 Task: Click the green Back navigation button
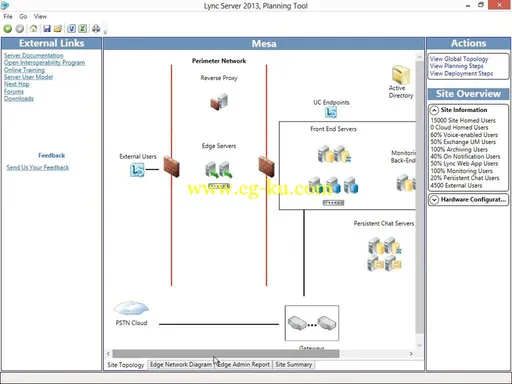click(8, 29)
